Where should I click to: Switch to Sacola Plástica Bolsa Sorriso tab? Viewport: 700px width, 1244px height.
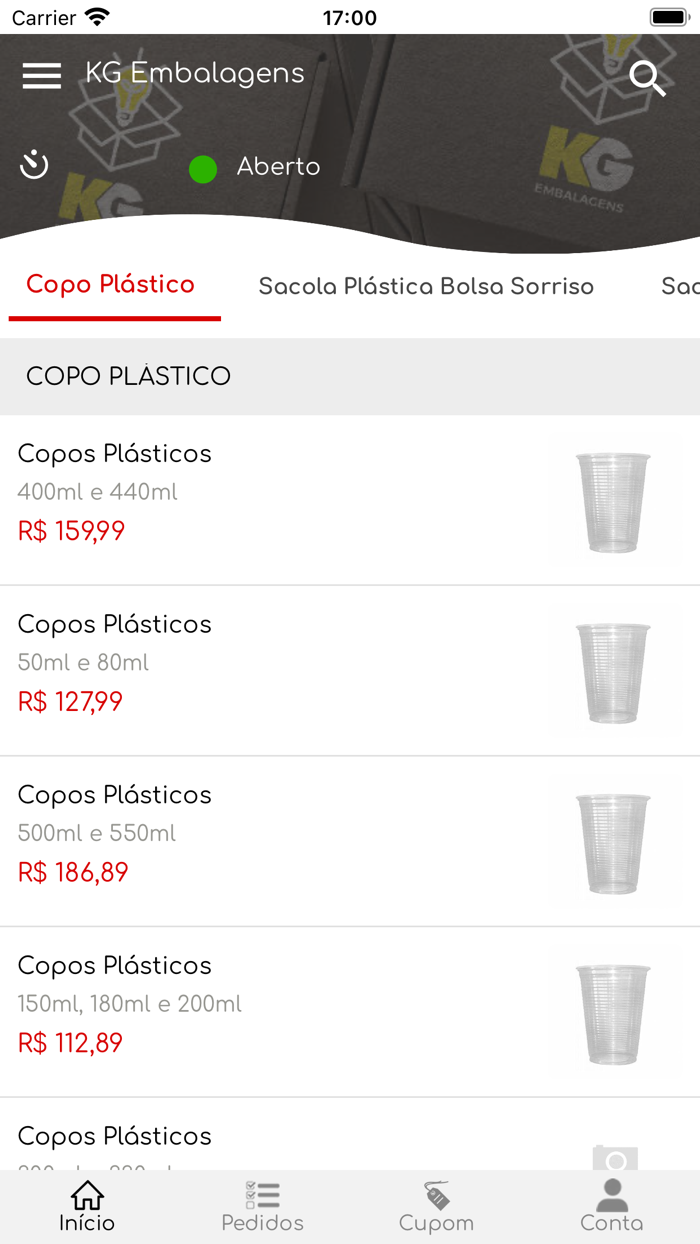(x=426, y=287)
